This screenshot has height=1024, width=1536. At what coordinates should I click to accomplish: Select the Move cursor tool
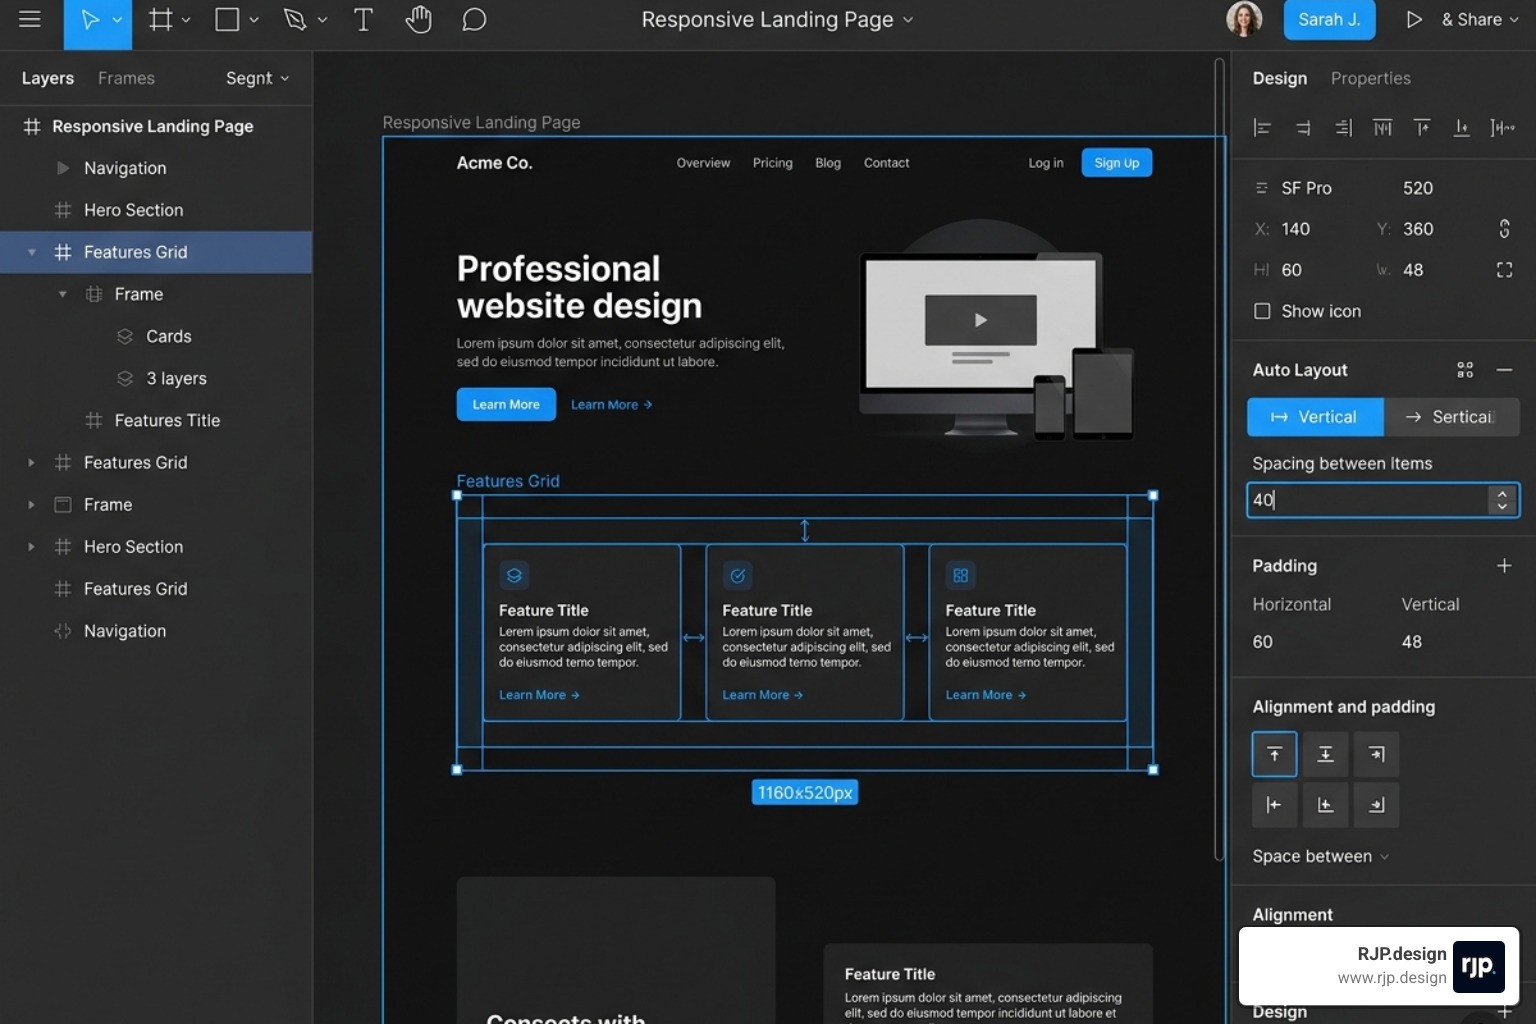90,20
